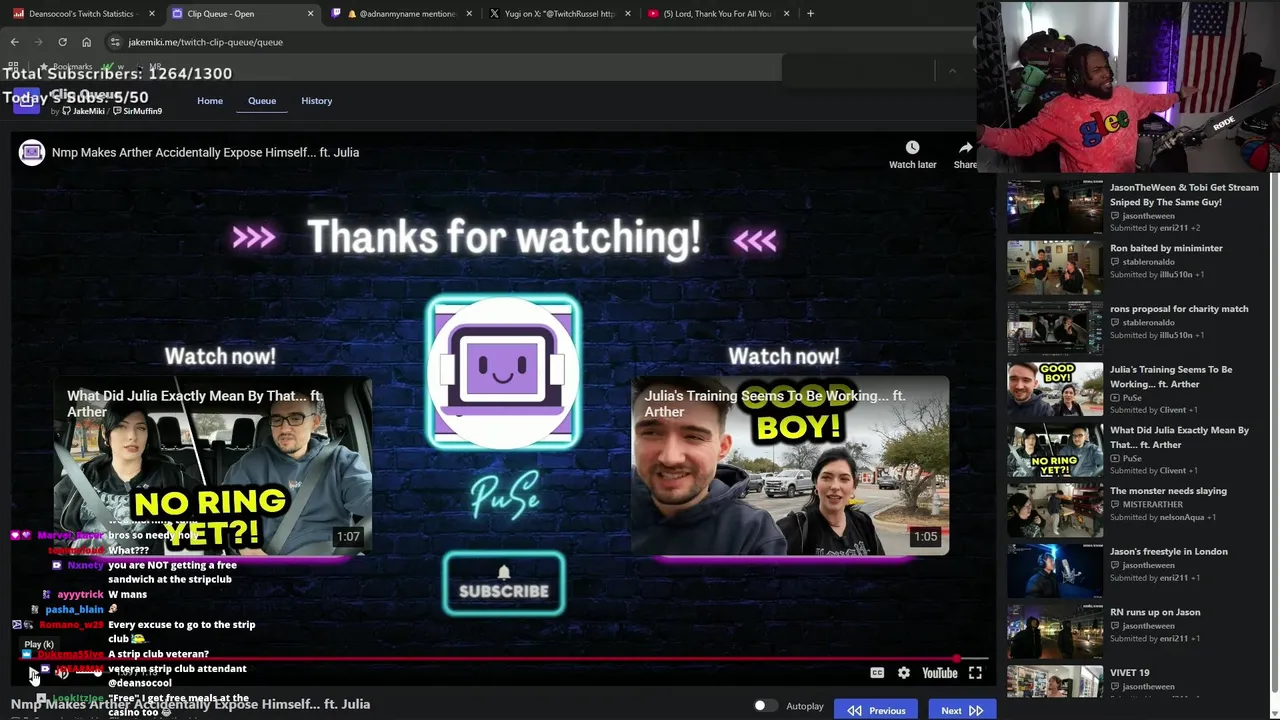Open the site information icon in address bar
This screenshot has width=1280, height=720.
click(x=115, y=42)
